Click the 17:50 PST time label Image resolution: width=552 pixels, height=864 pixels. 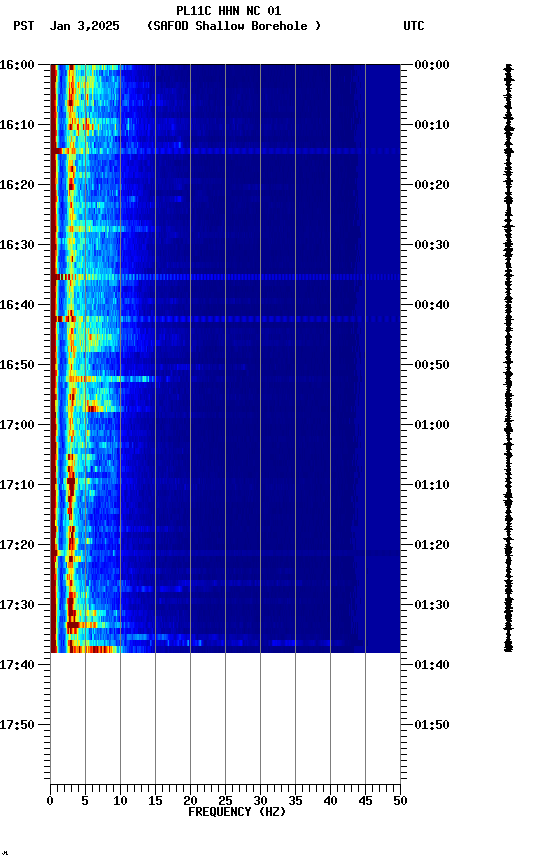[x=17, y=726]
